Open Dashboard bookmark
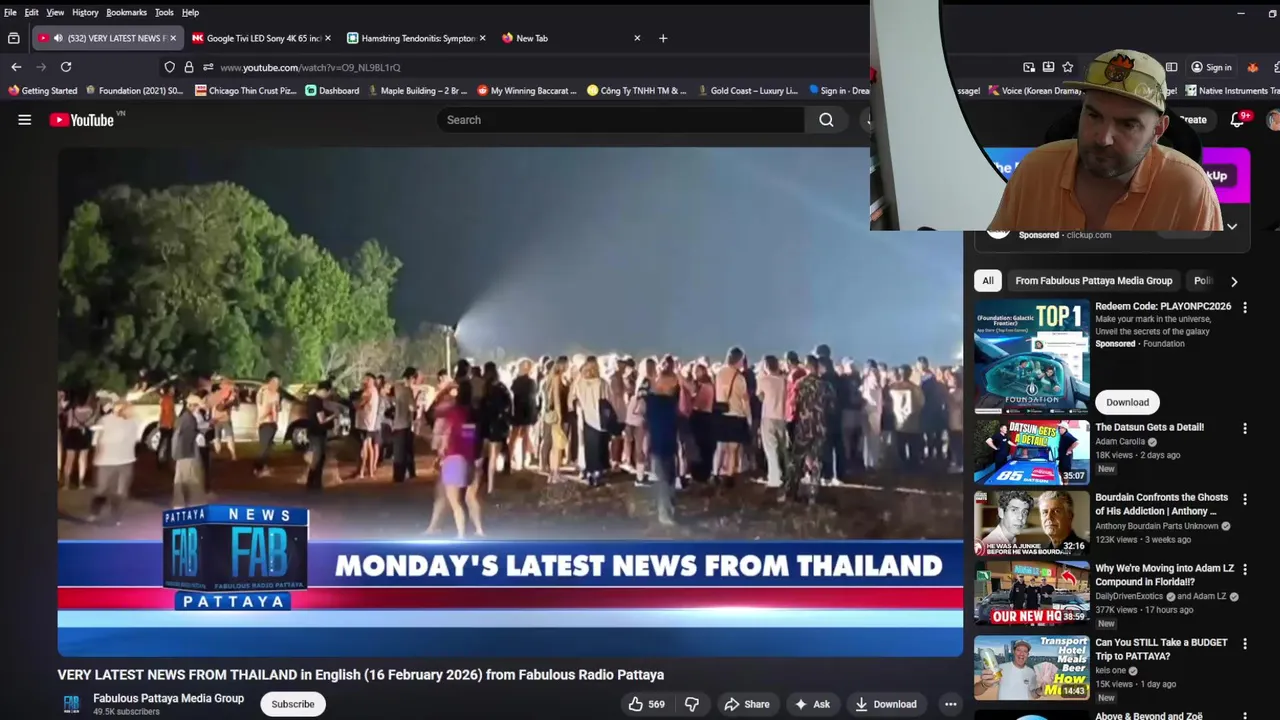 point(332,90)
